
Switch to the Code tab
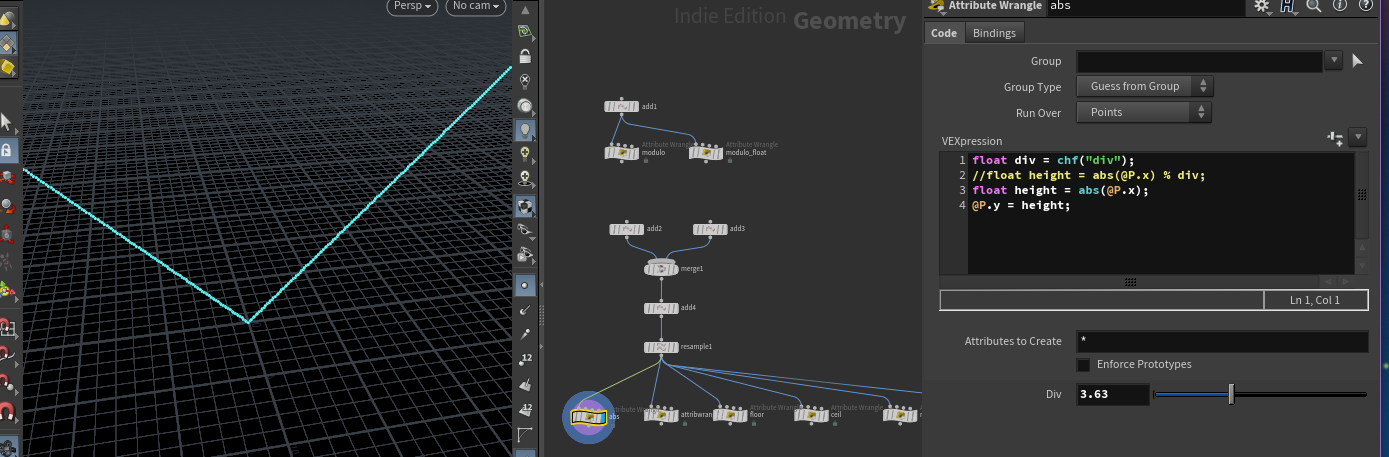pyautogui.click(x=944, y=33)
